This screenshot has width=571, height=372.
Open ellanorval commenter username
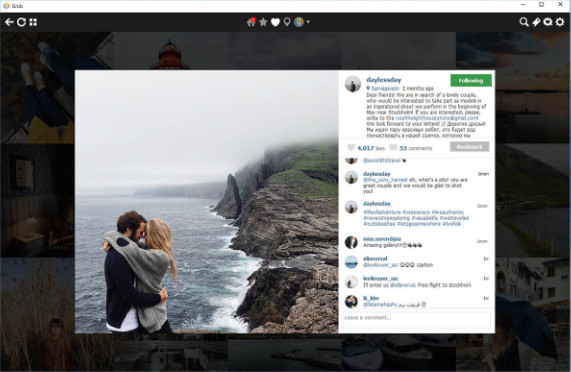pyautogui.click(x=375, y=258)
